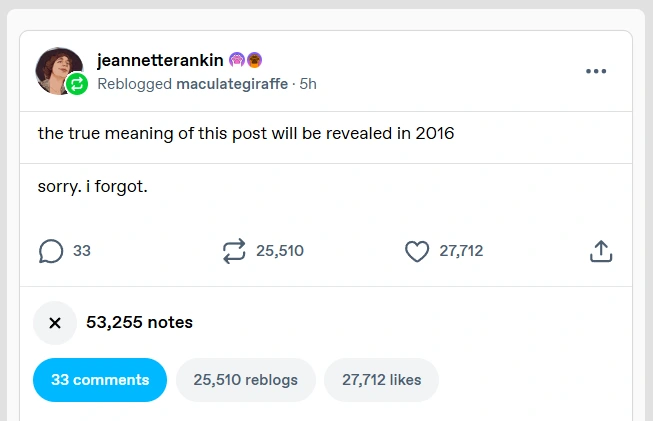The image size is (653, 421).
Task: Click the brown badge beside jeannetterankin
Action: pyautogui.click(x=254, y=60)
